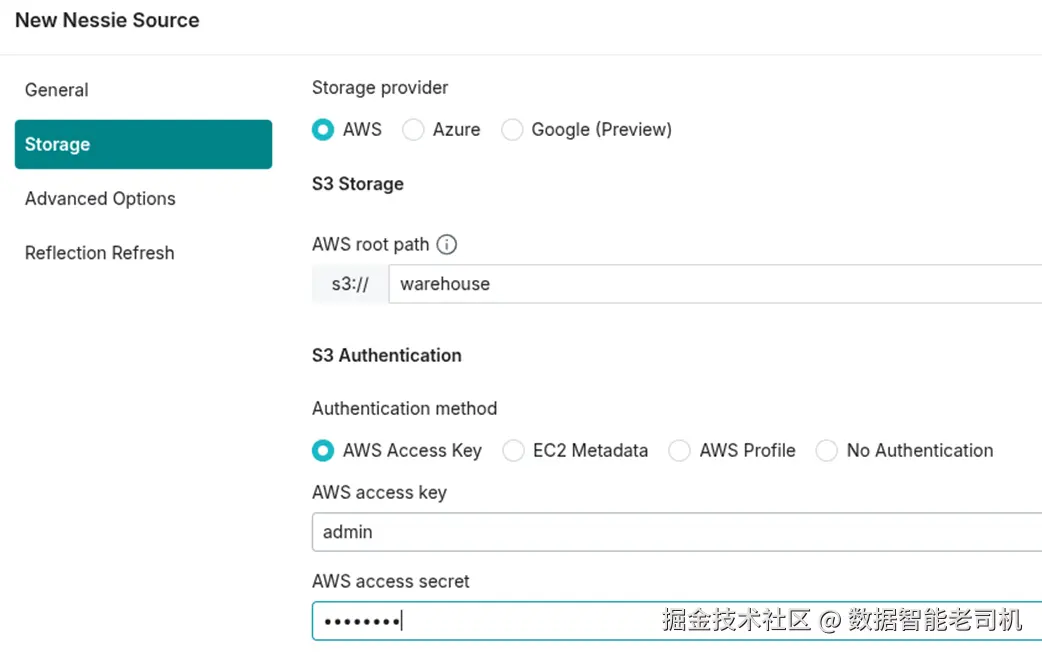The width and height of the screenshot is (1042, 653).
Task: Go to the Advanced Options tab
Action: pos(100,199)
